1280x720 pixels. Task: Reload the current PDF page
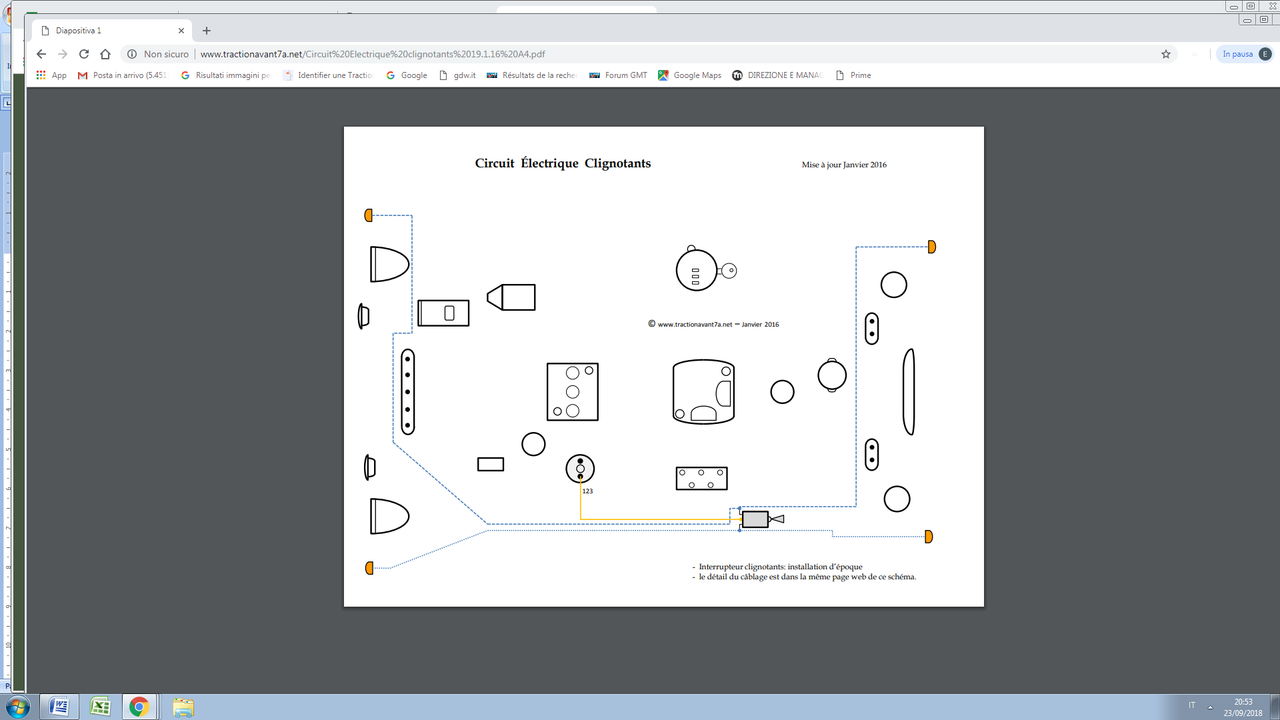pos(85,54)
